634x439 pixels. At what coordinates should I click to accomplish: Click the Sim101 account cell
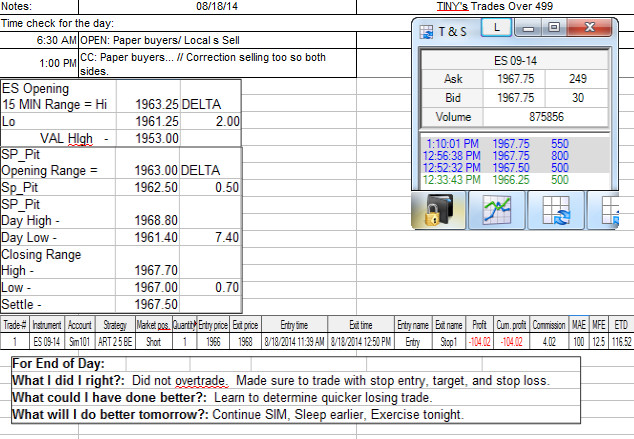tap(80, 342)
